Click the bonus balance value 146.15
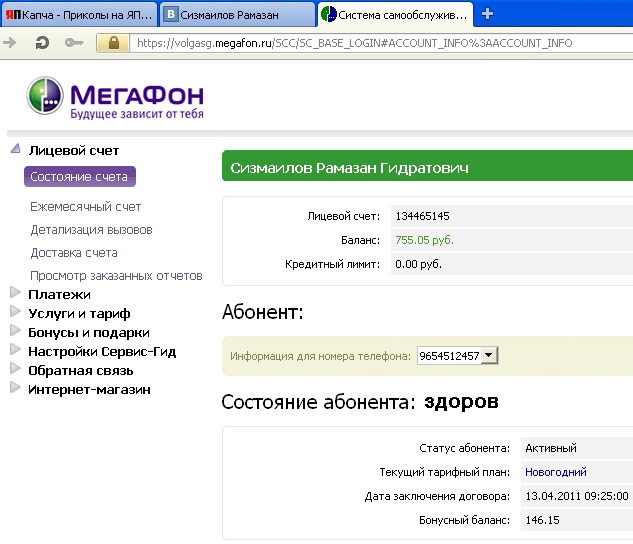633x544 pixels. (542, 520)
